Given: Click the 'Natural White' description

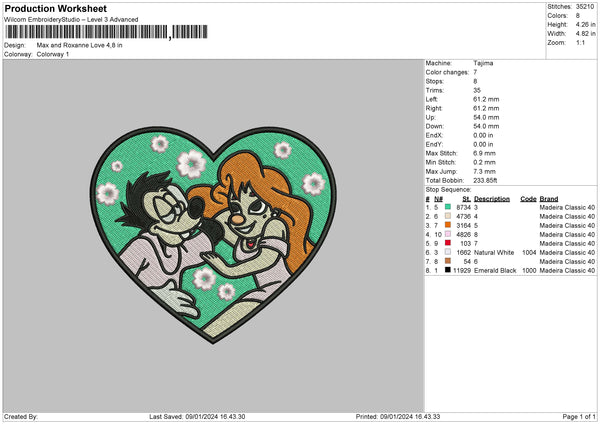Looking at the screenshot, I should coord(494,253).
